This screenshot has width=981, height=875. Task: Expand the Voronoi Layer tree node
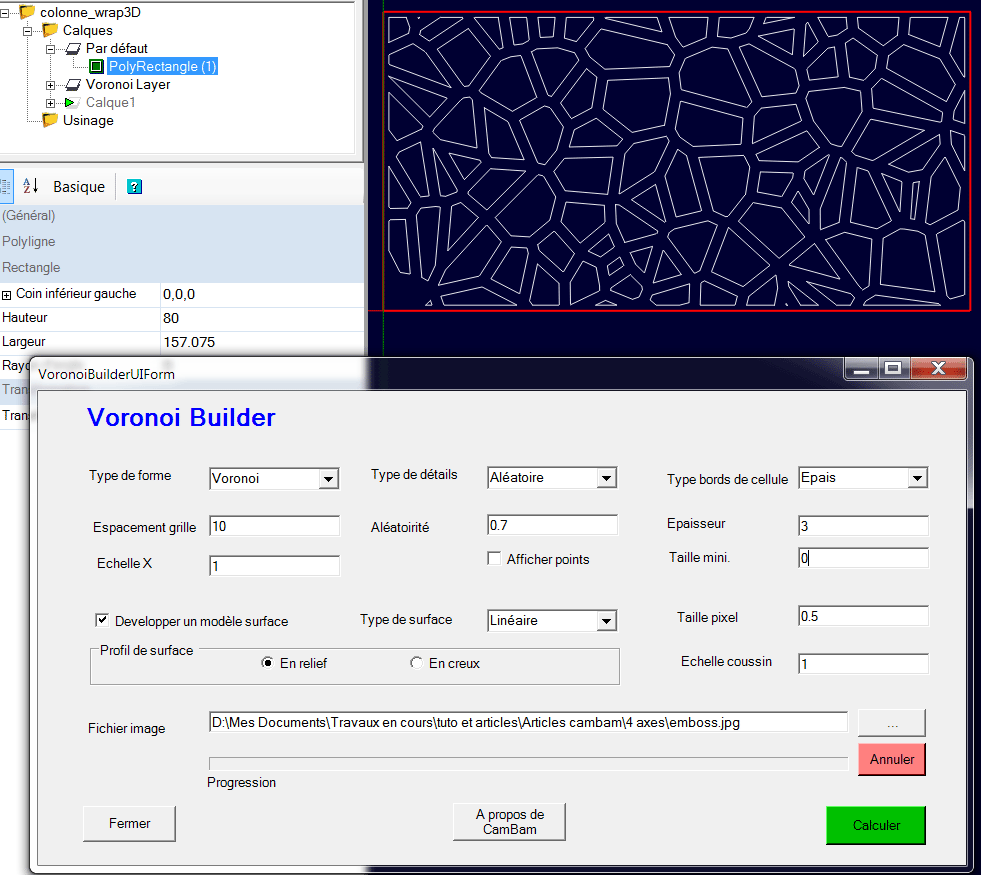pos(51,85)
